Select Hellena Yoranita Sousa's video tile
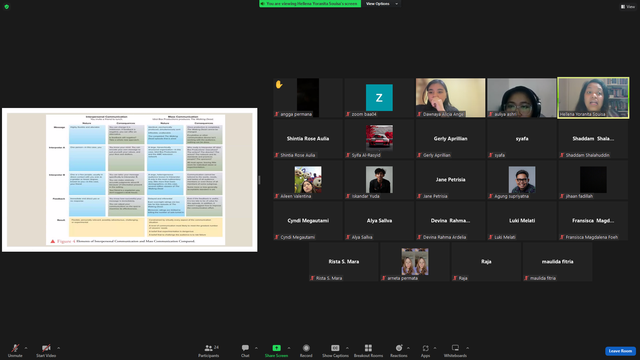 [593, 98]
